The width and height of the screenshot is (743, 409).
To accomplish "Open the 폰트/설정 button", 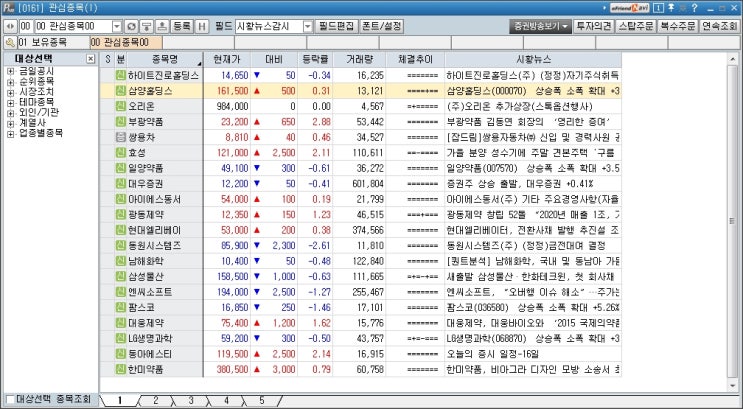I will [x=381, y=26].
